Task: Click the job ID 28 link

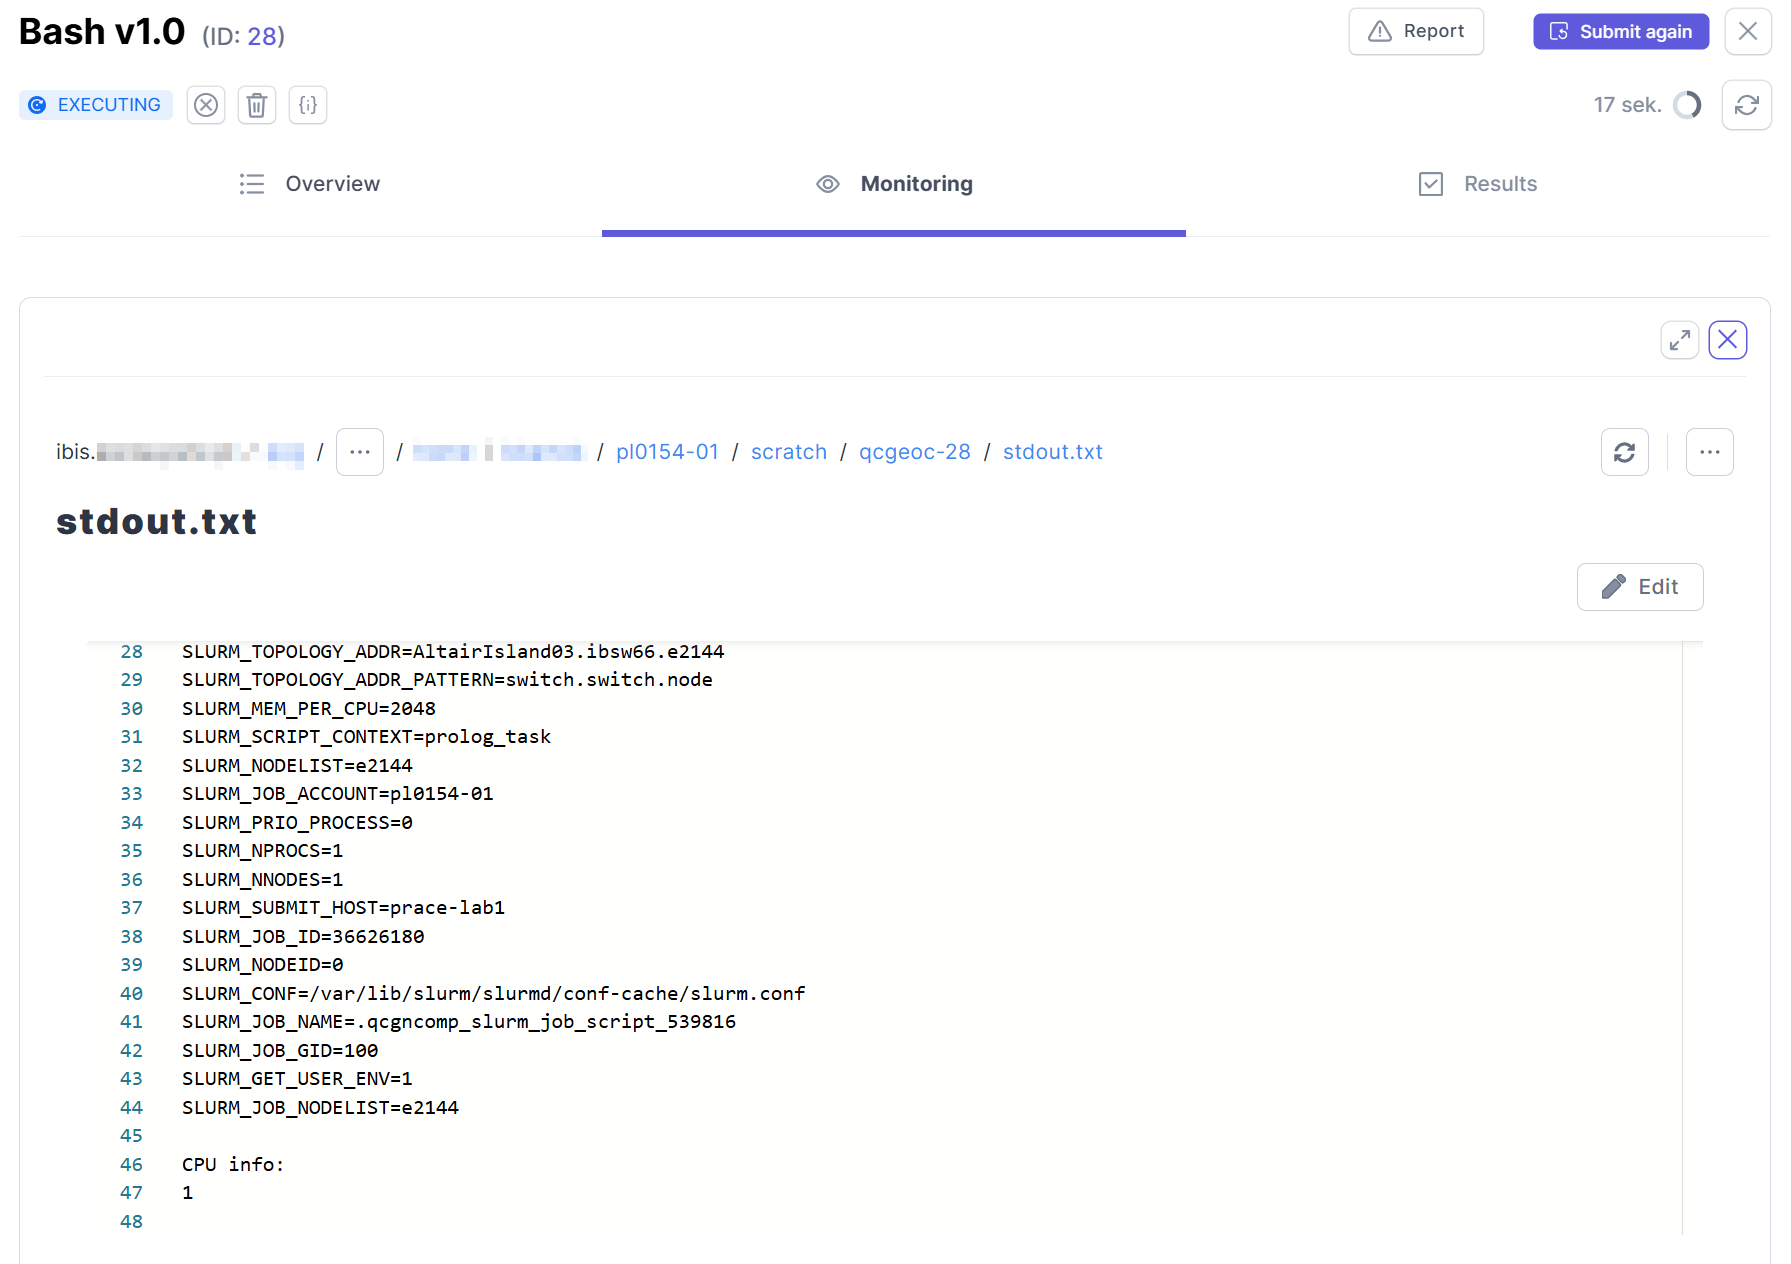Action: click(x=262, y=37)
